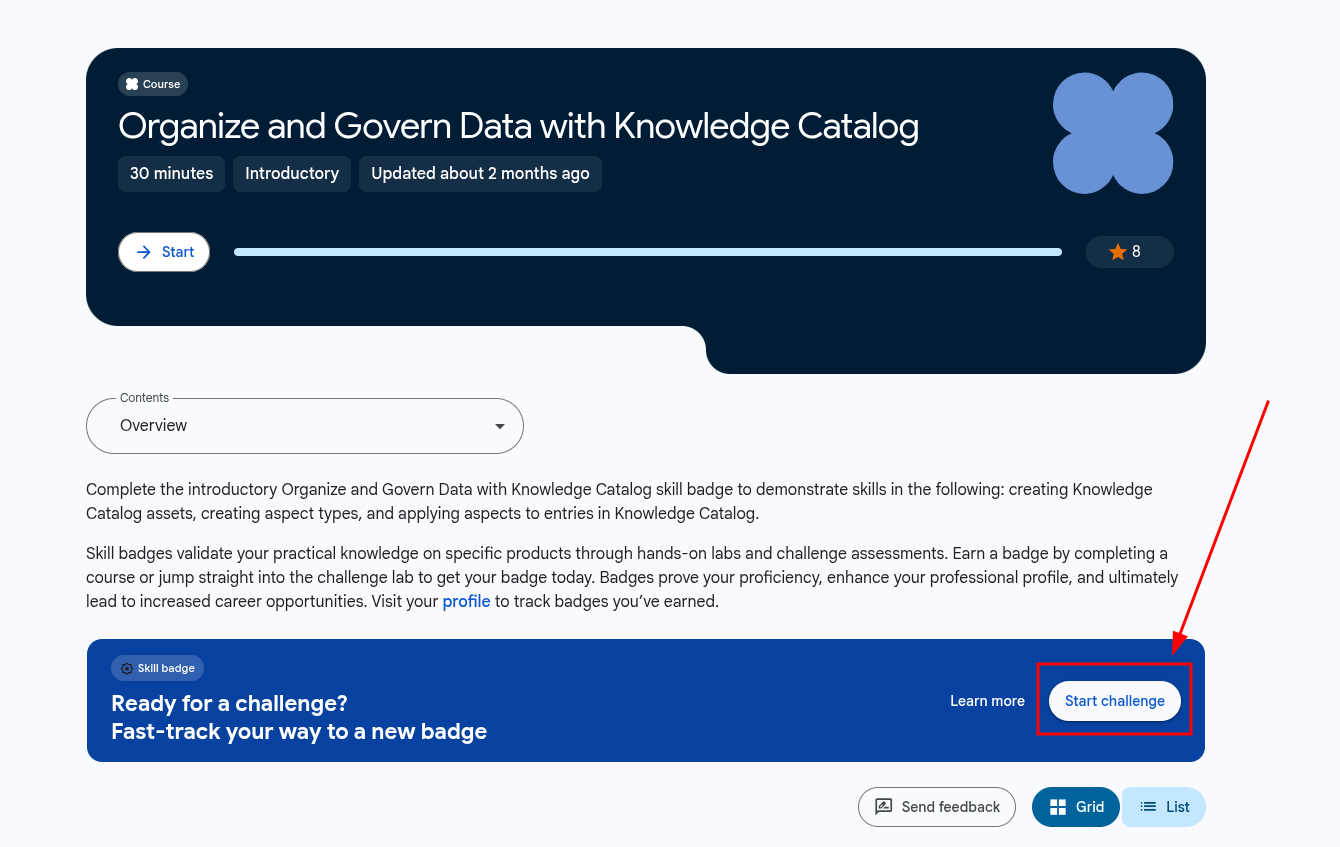Follow the profile hyperlink
This screenshot has height=847, width=1340.
tap(466, 602)
